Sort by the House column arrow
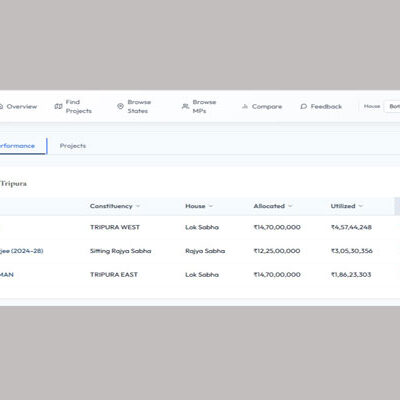 (x=211, y=206)
